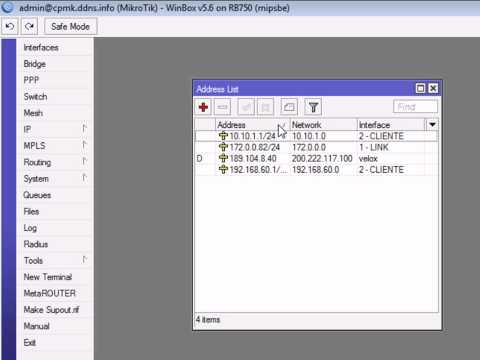Screen dimensions: 480x360
Task: Open the Manual
Action: [x=55, y=326]
